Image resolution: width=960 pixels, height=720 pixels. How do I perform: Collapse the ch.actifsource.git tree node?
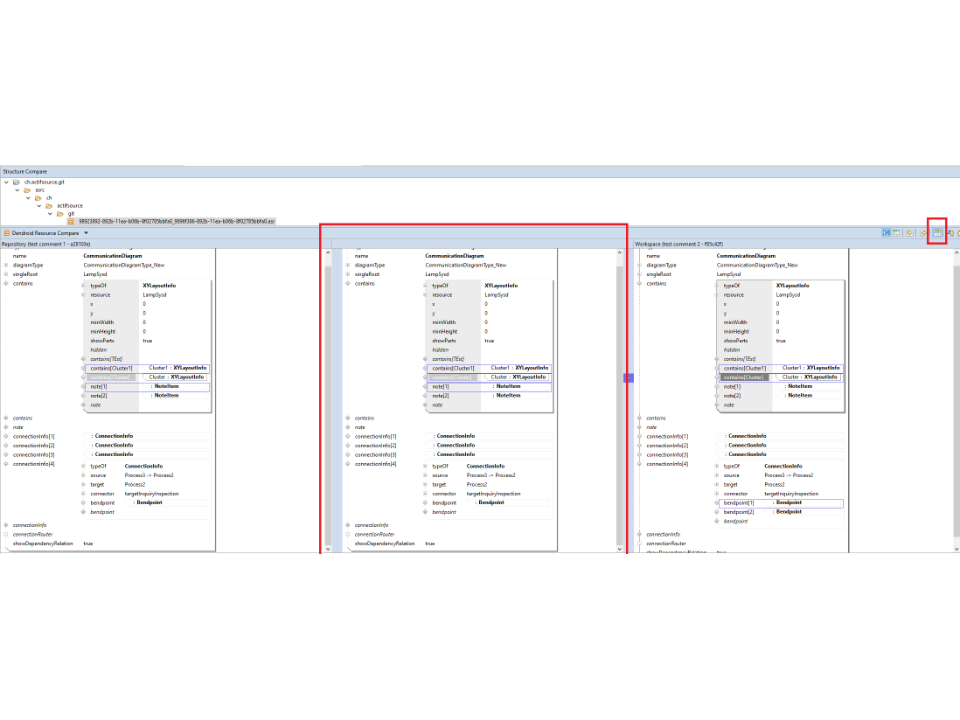point(7,182)
